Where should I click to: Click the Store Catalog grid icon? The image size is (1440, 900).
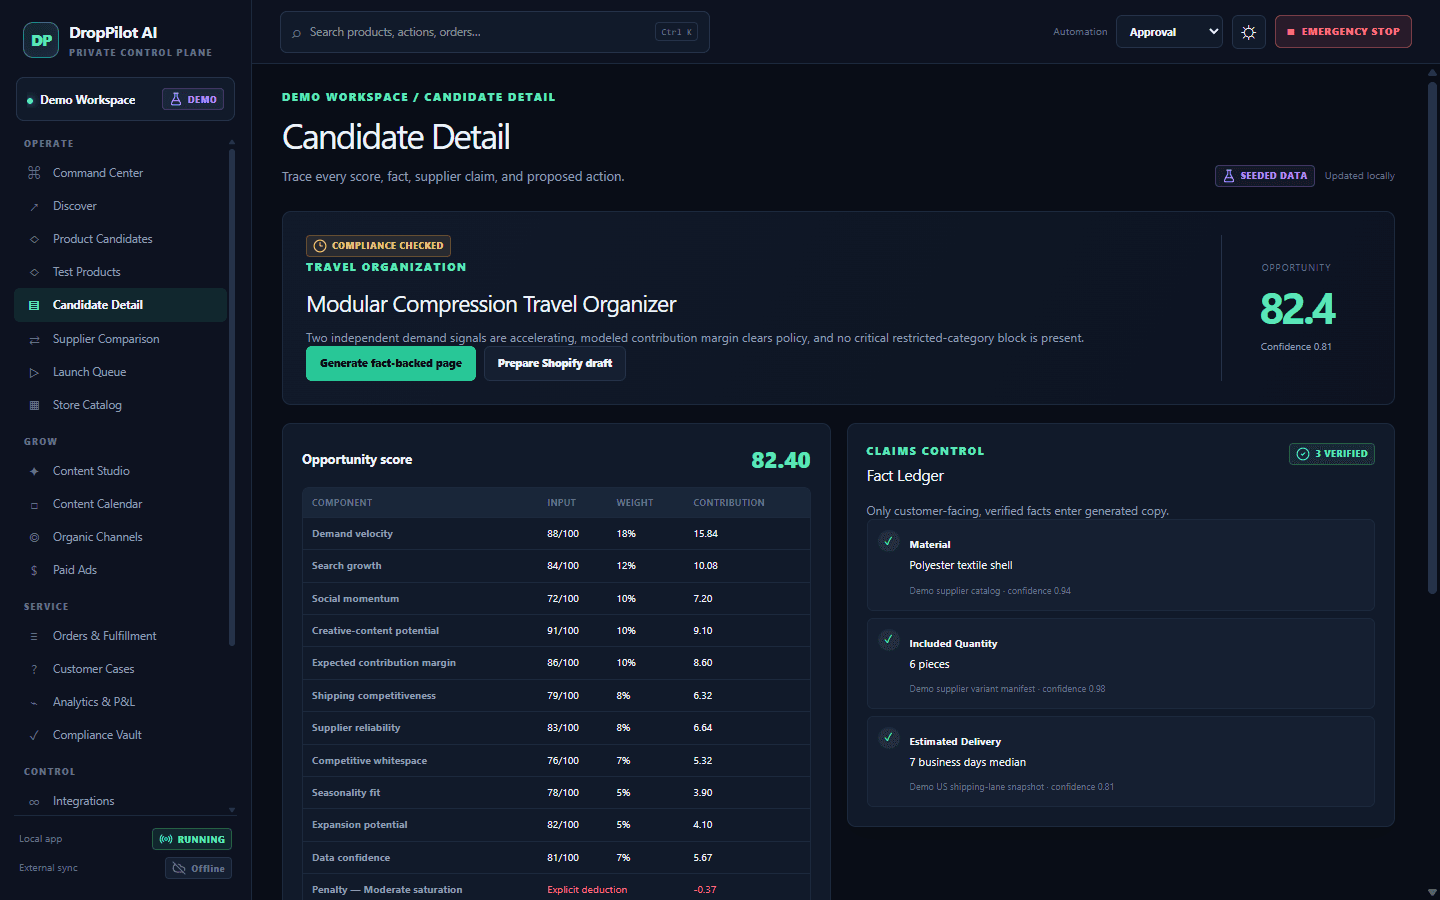coord(34,405)
